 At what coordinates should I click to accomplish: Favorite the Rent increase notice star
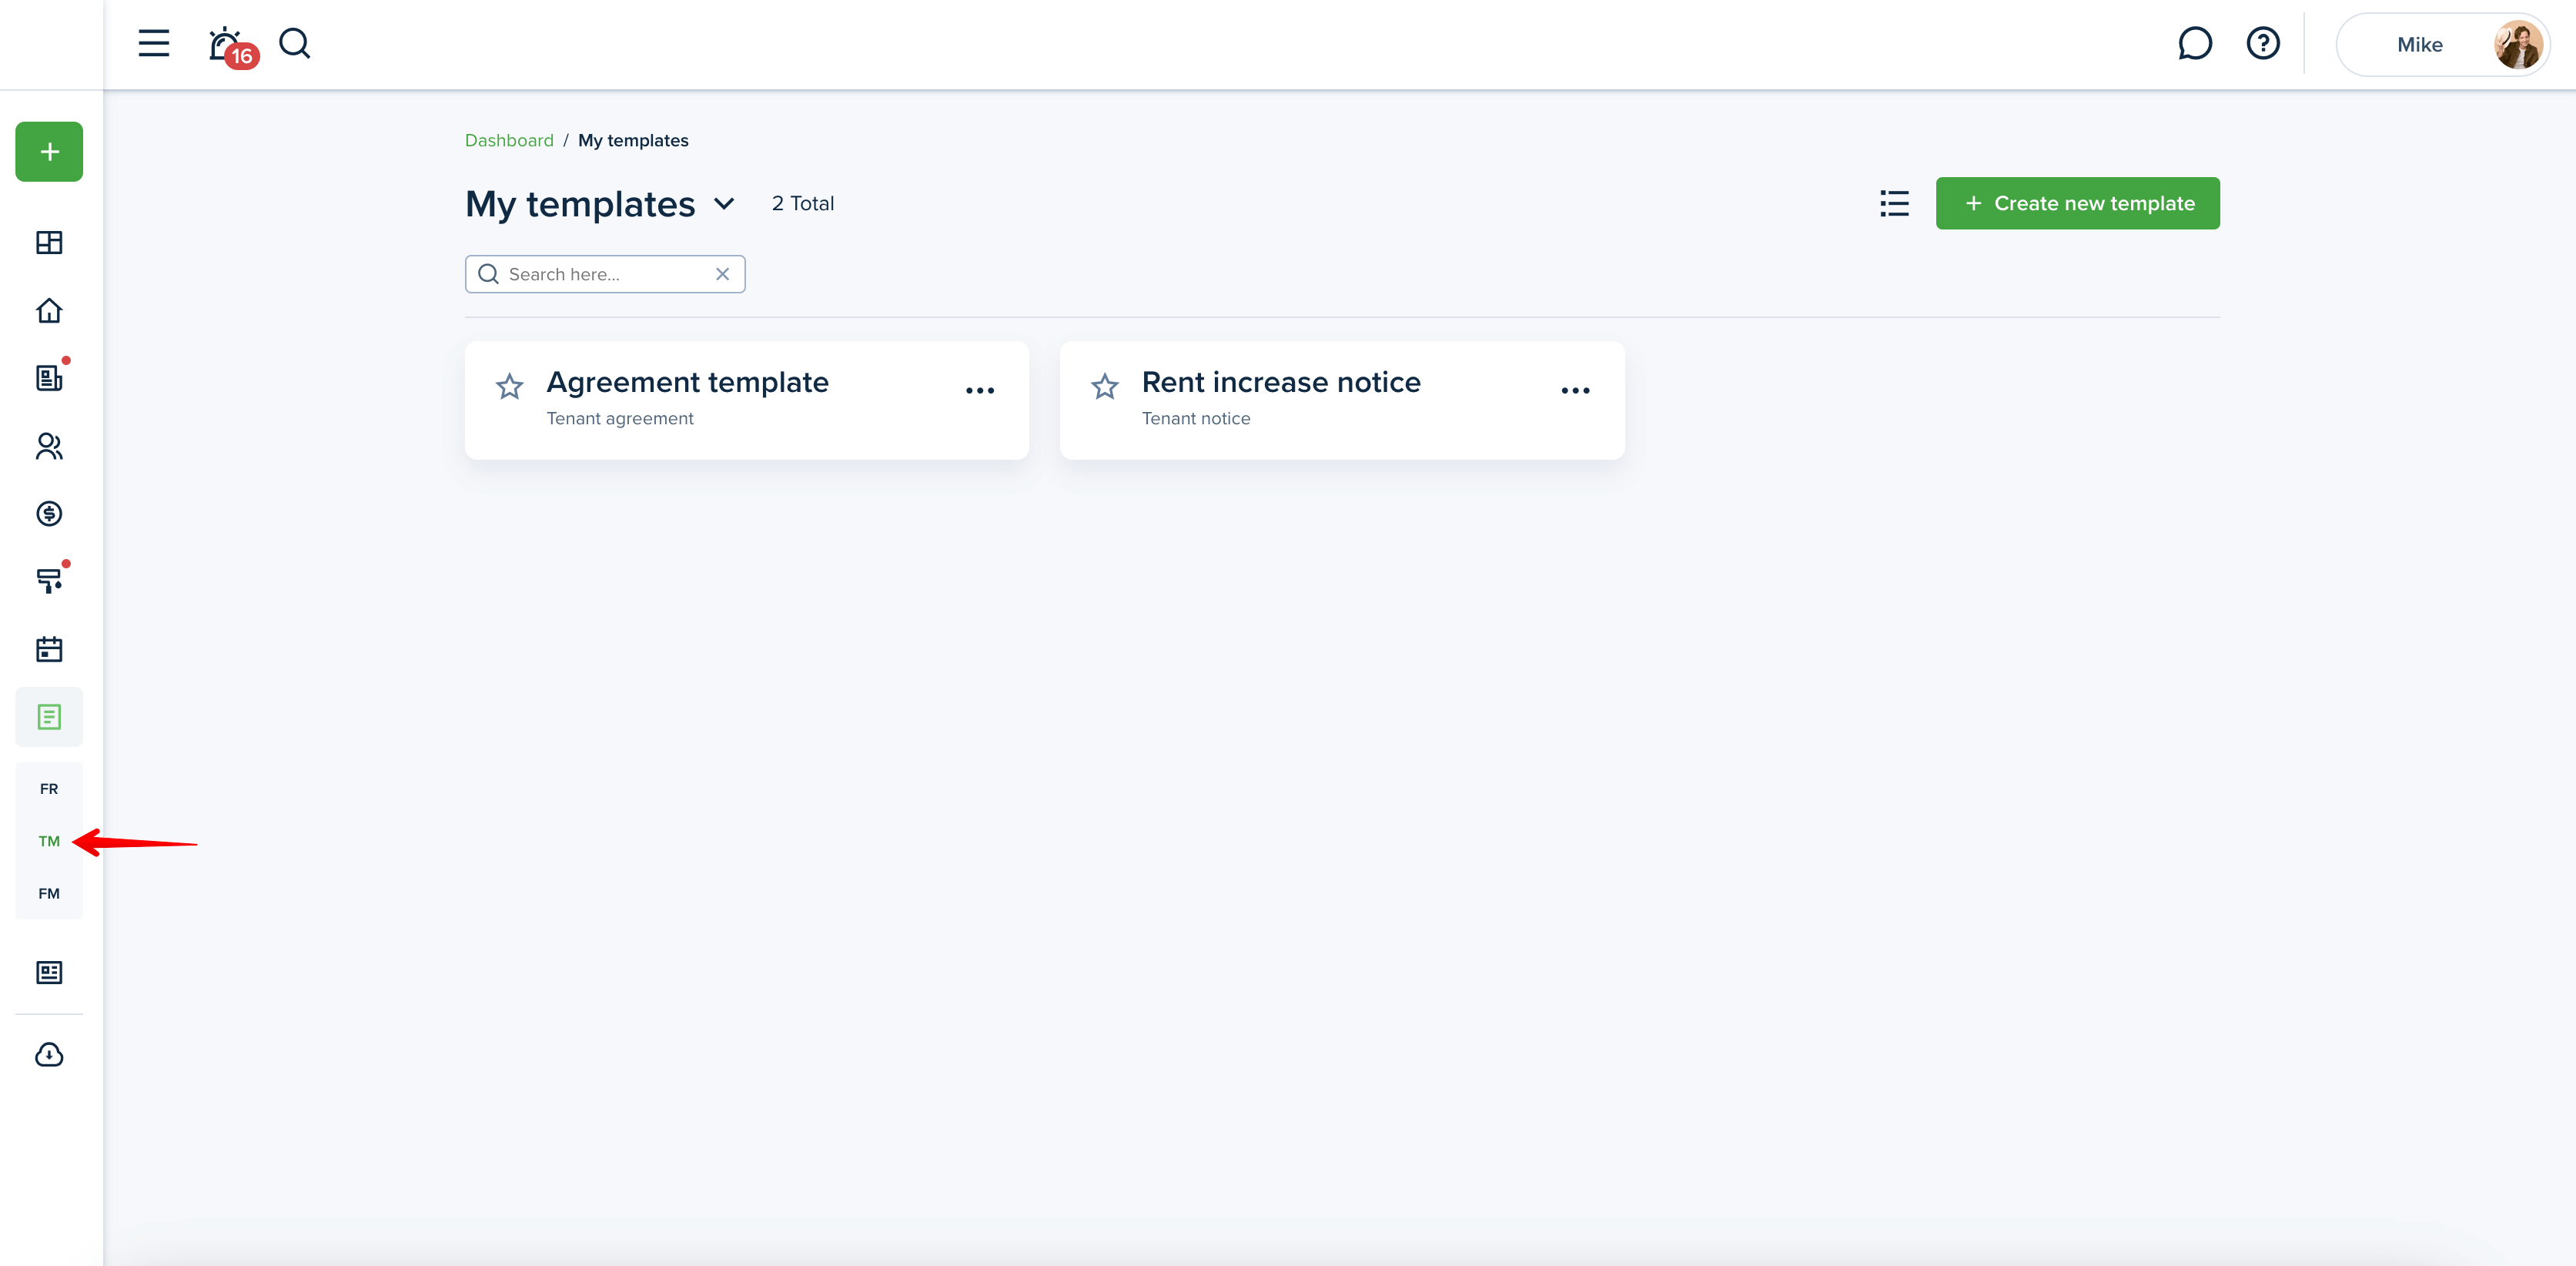coord(1104,386)
